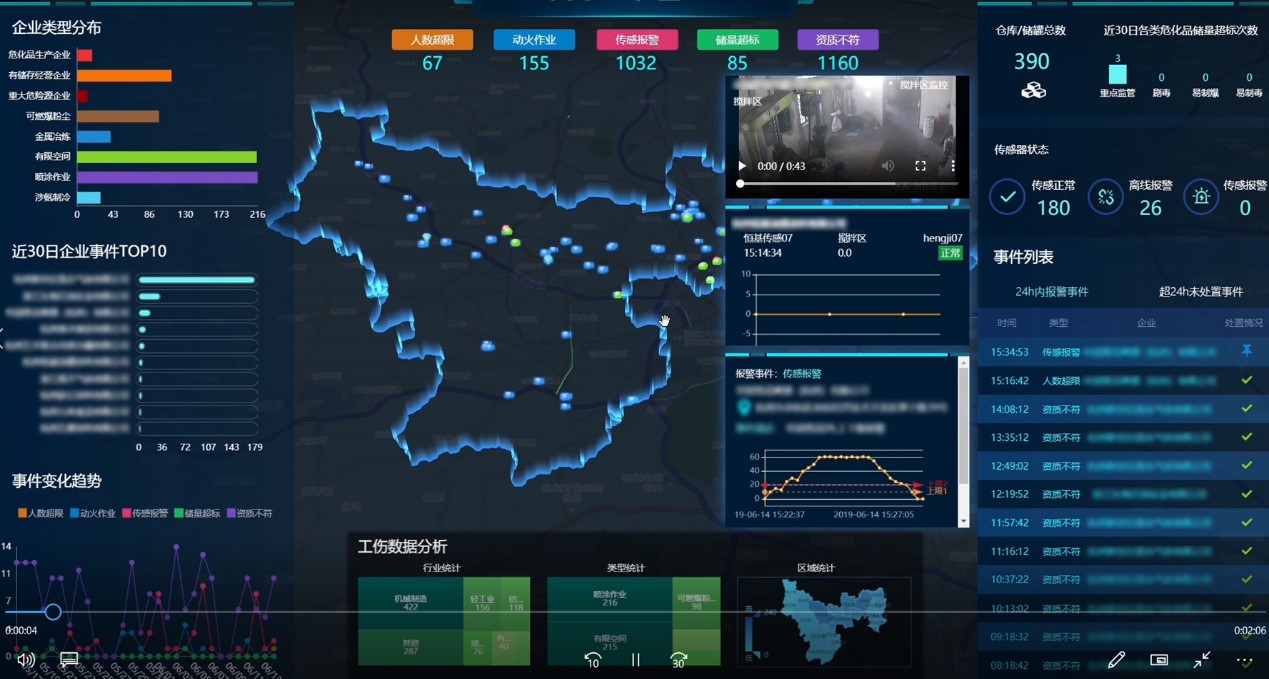Click the green 正常 status badge

950,253
